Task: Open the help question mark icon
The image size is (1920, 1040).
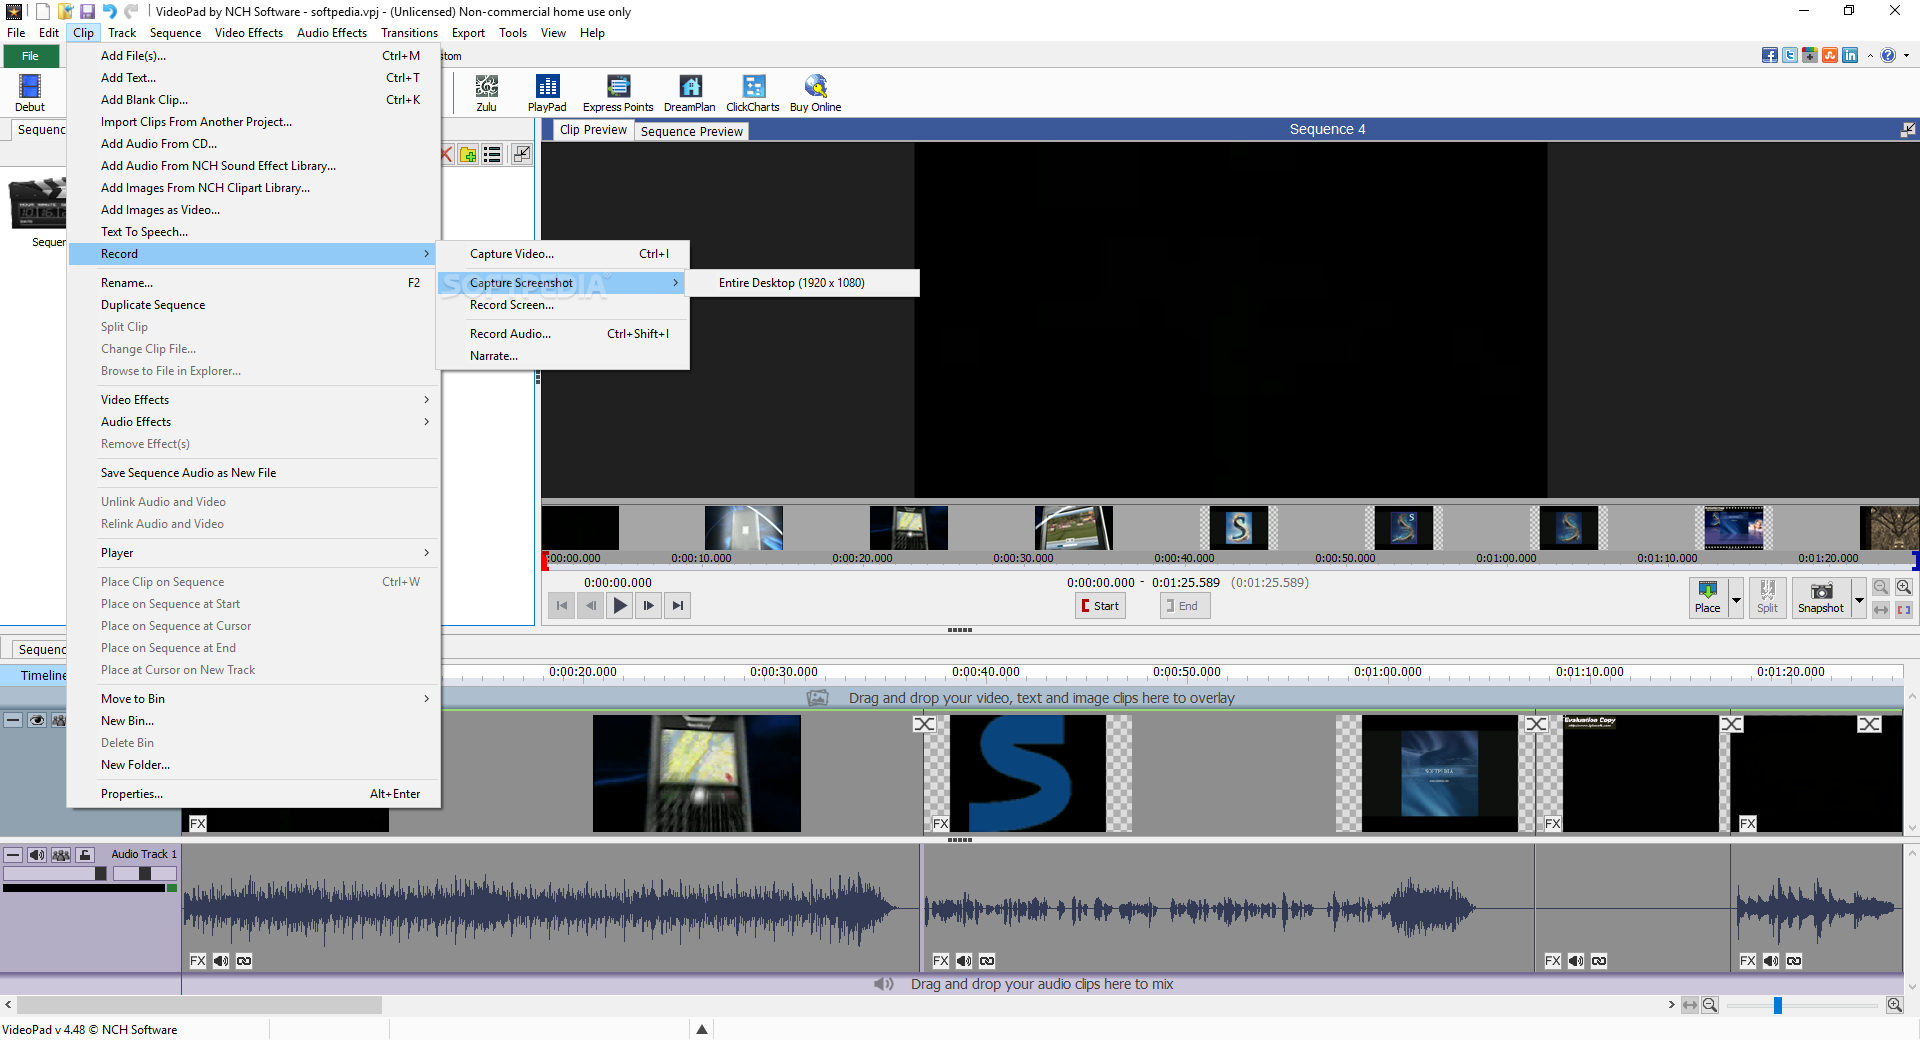Action: click(1888, 55)
